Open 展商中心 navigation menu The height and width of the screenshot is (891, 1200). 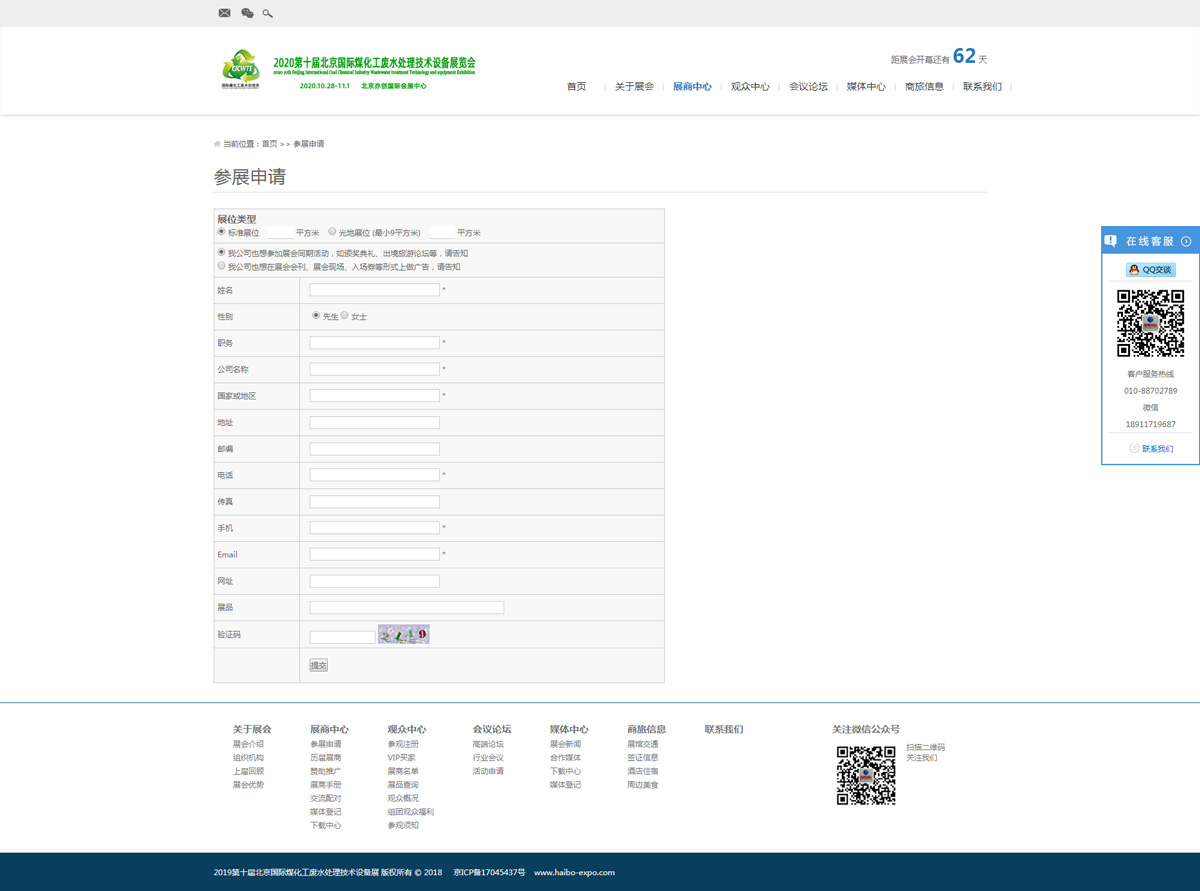point(692,87)
